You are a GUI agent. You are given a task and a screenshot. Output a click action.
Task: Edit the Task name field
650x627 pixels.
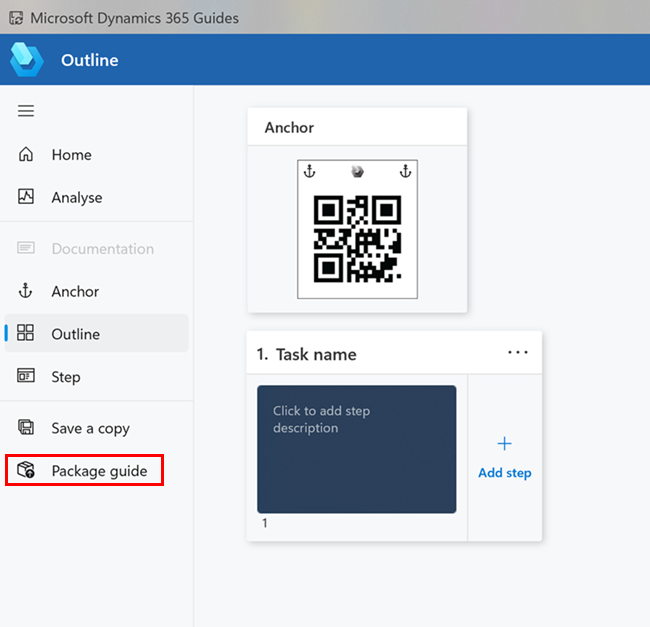pos(316,354)
